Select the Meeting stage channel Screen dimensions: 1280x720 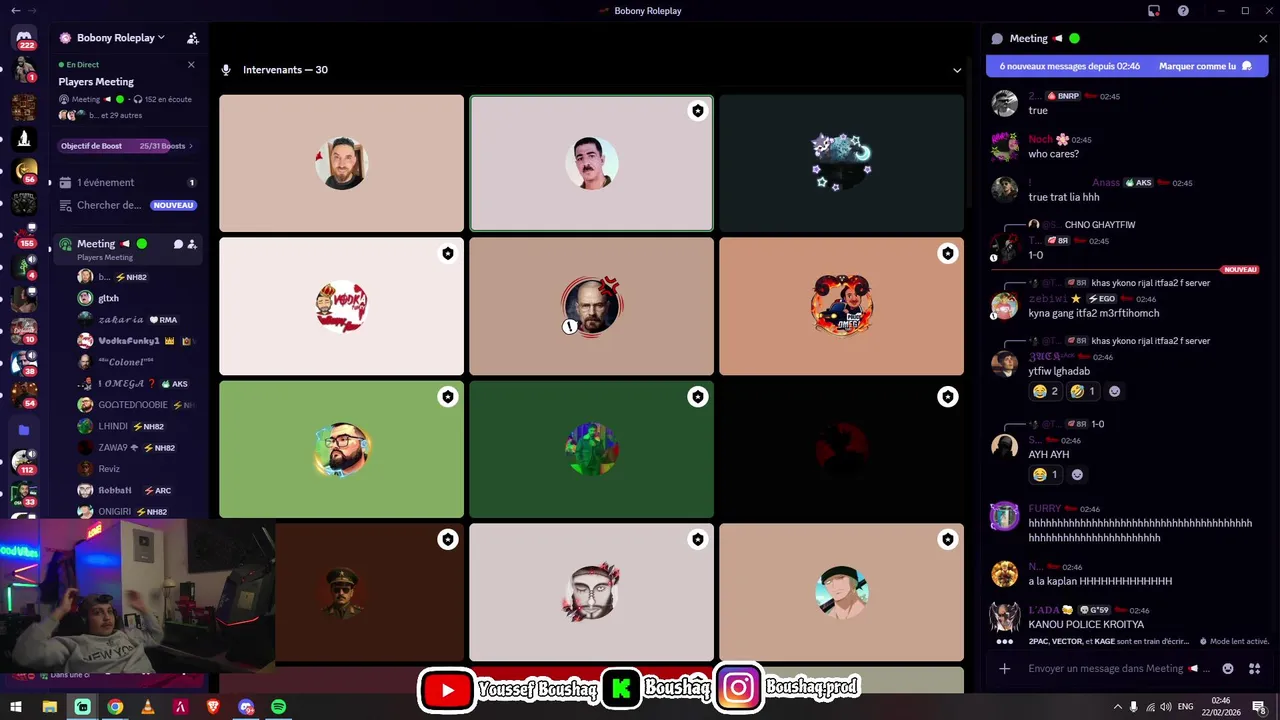128,249
